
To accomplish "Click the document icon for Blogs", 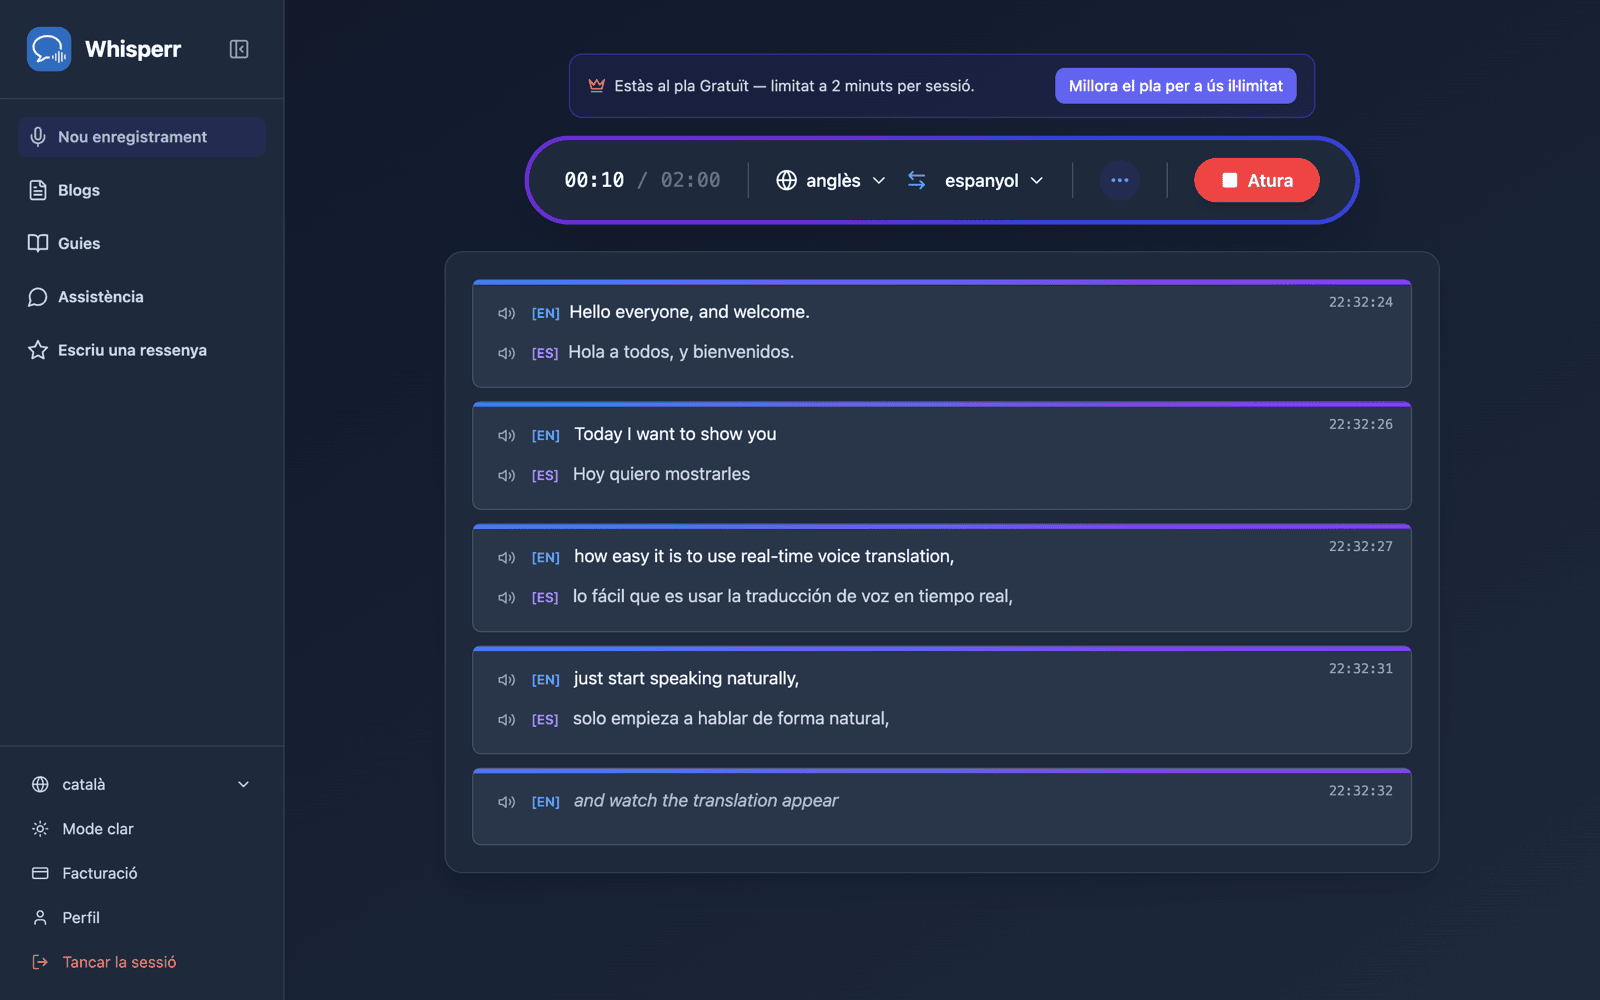I will tap(38, 190).
